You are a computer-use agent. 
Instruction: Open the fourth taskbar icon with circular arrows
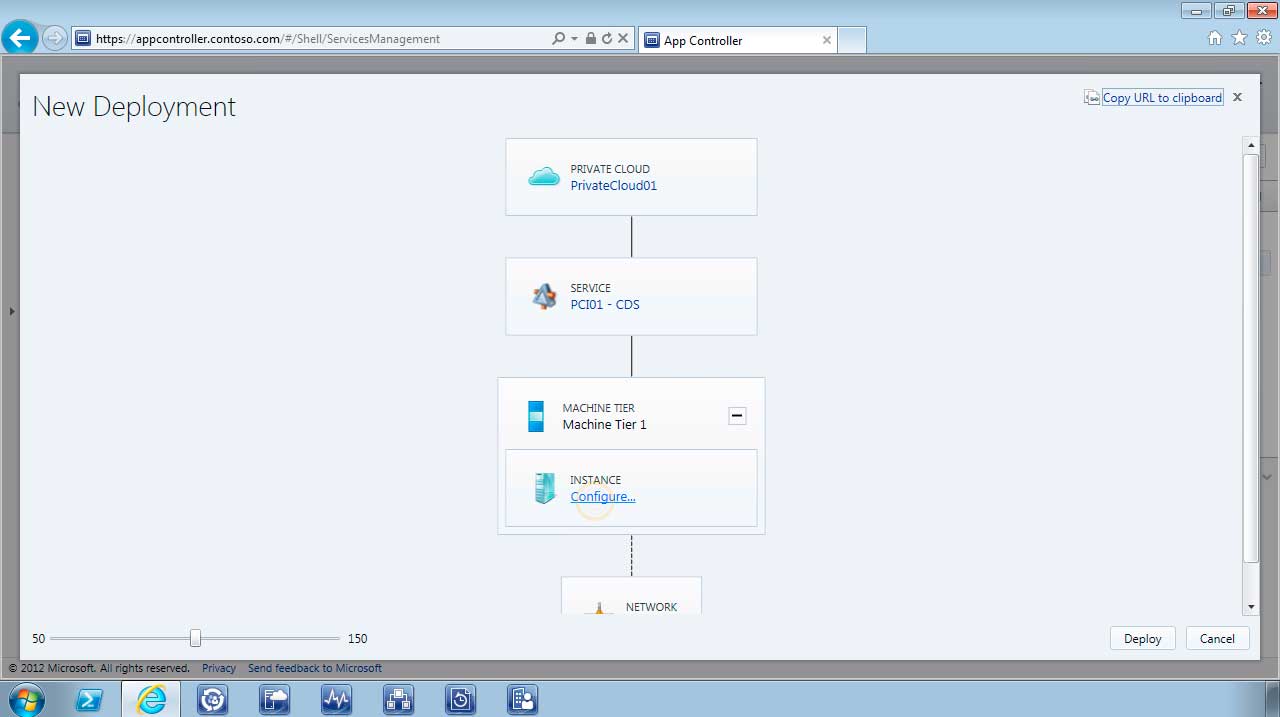[212, 699]
